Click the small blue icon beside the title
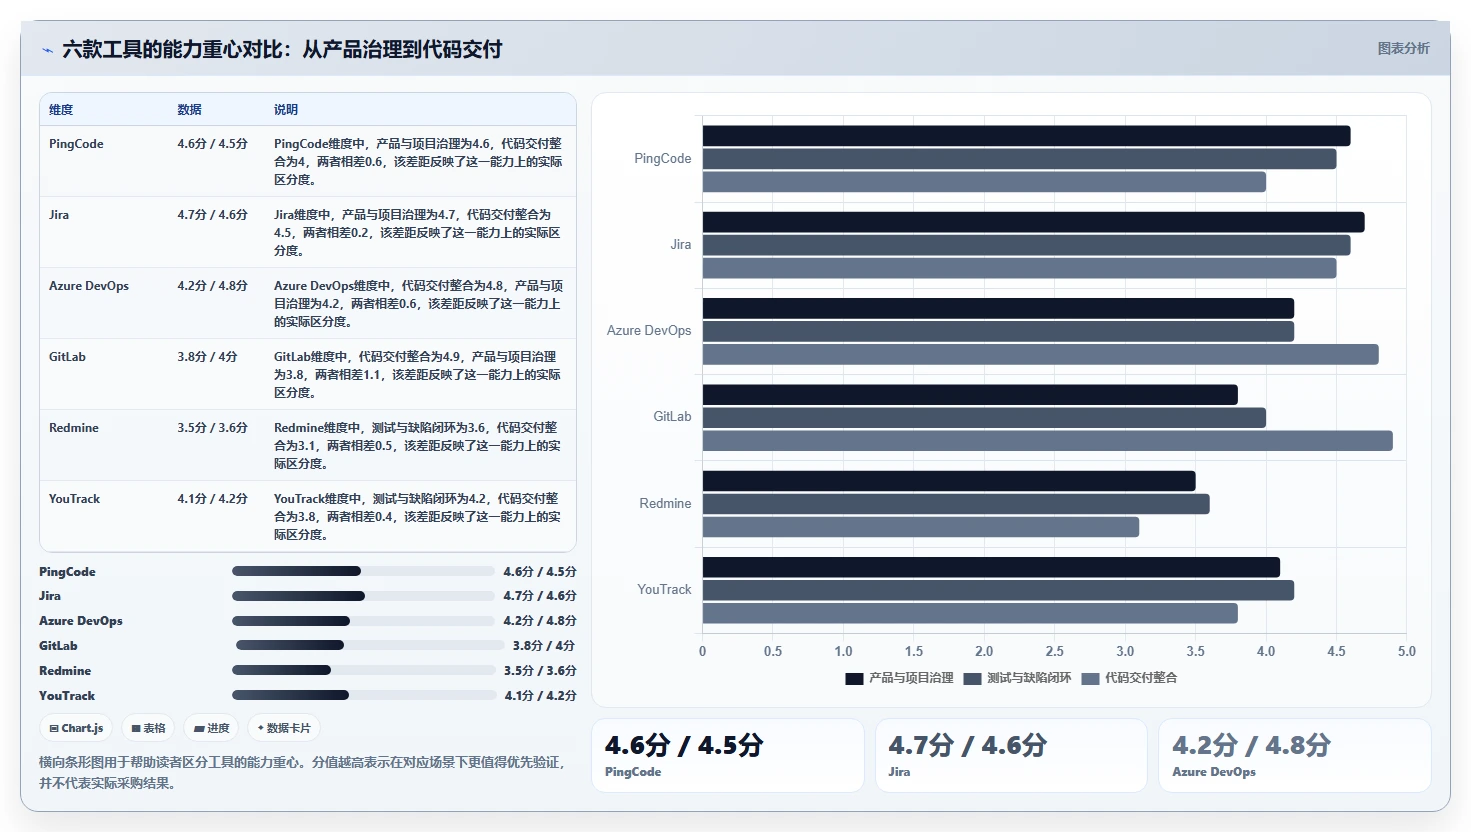Image resolution: width=1471 pixels, height=832 pixels. [x=47, y=50]
